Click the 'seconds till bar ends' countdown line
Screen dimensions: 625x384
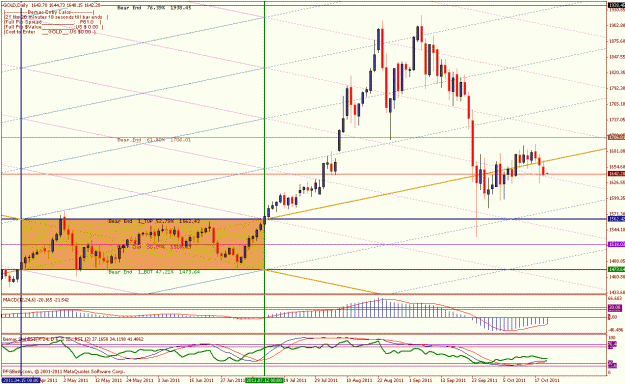click(56, 17)
